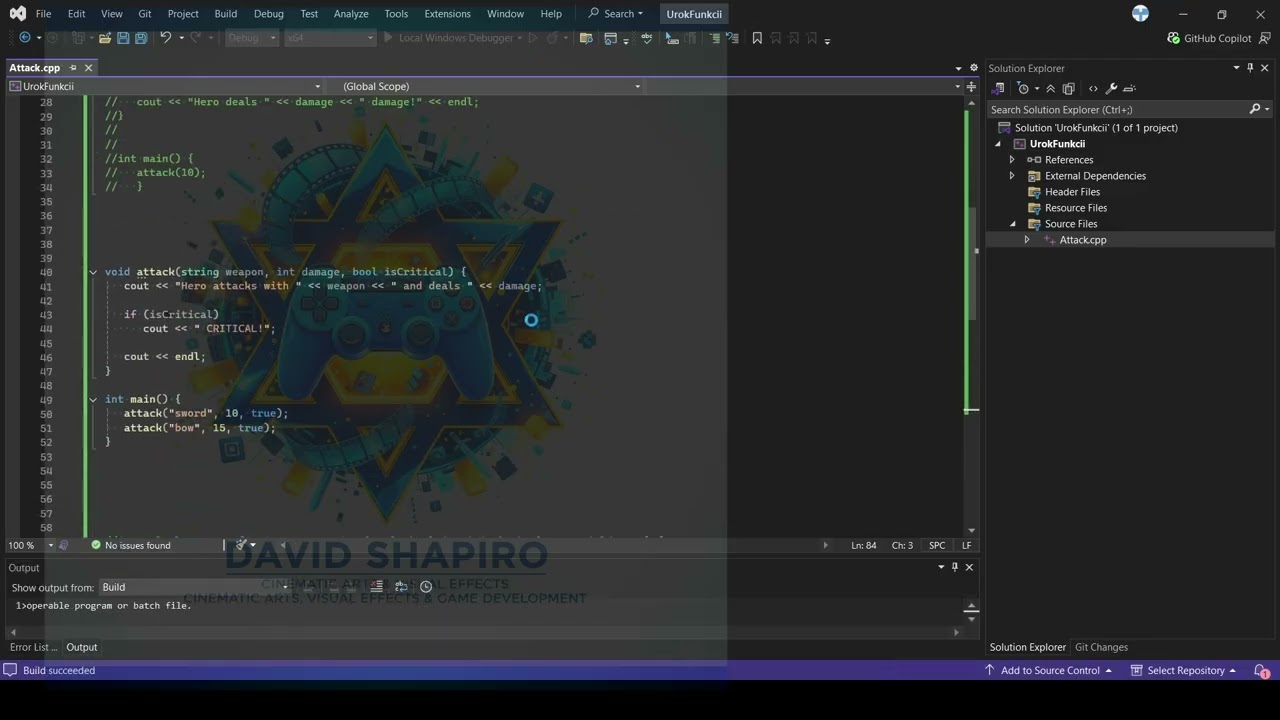Screen dimensions: 1280x720
Task: Open the Extensions menu
Action: [x=447, y=14]
